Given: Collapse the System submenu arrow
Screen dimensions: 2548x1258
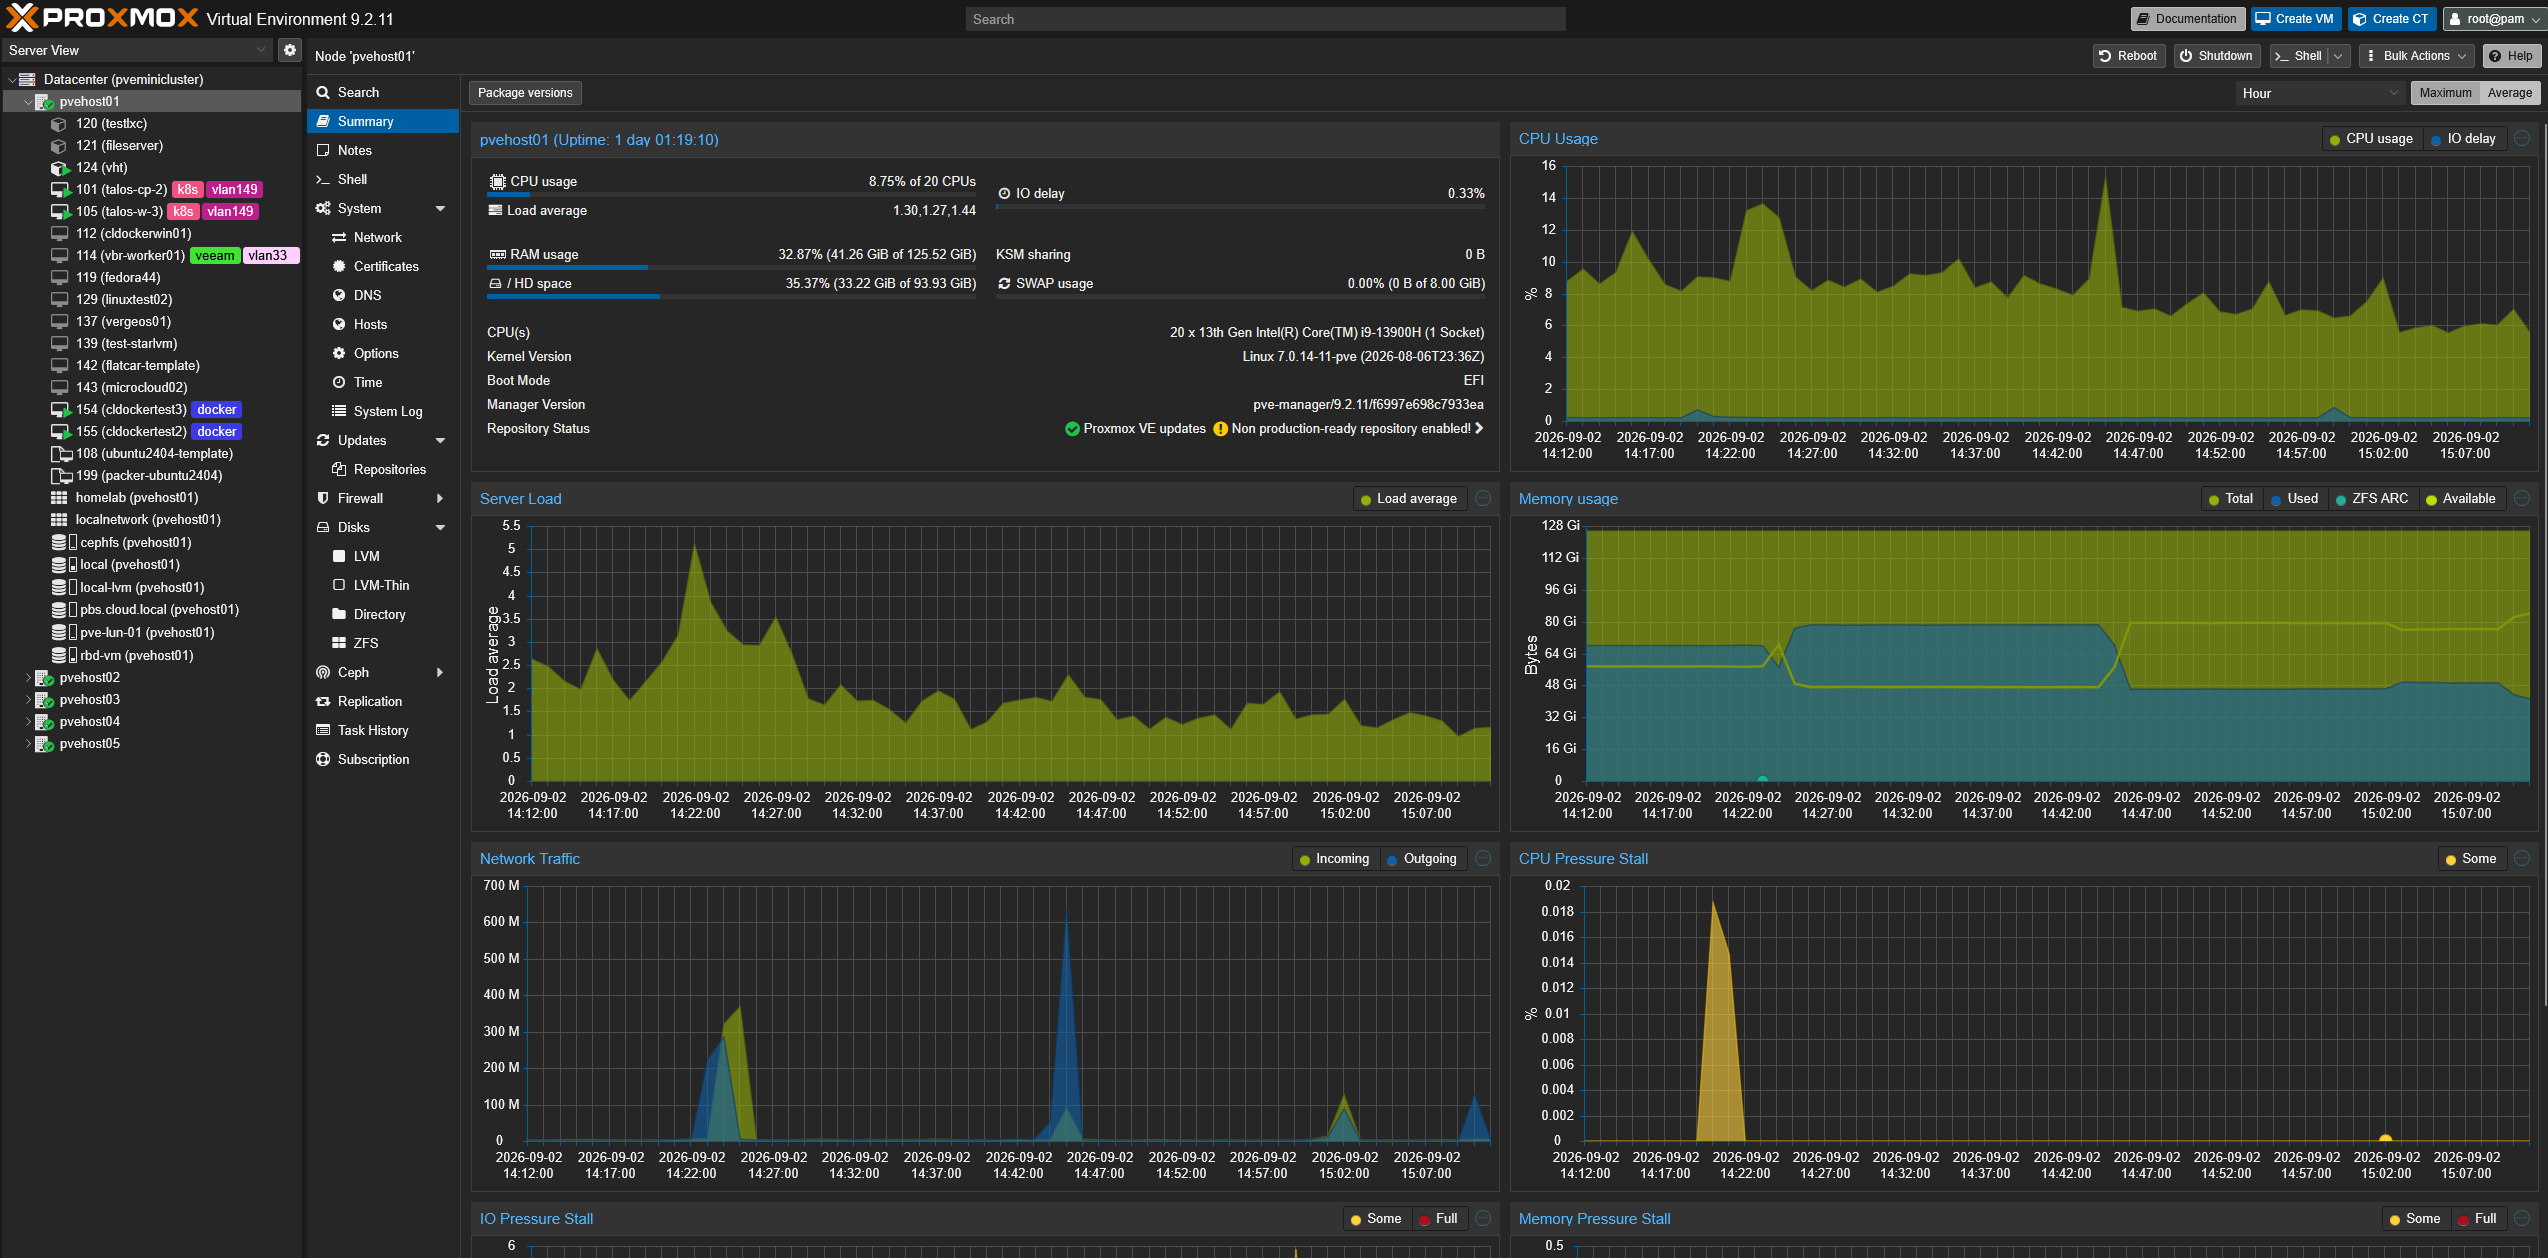Looking at the screenshot, I should 440,208.
